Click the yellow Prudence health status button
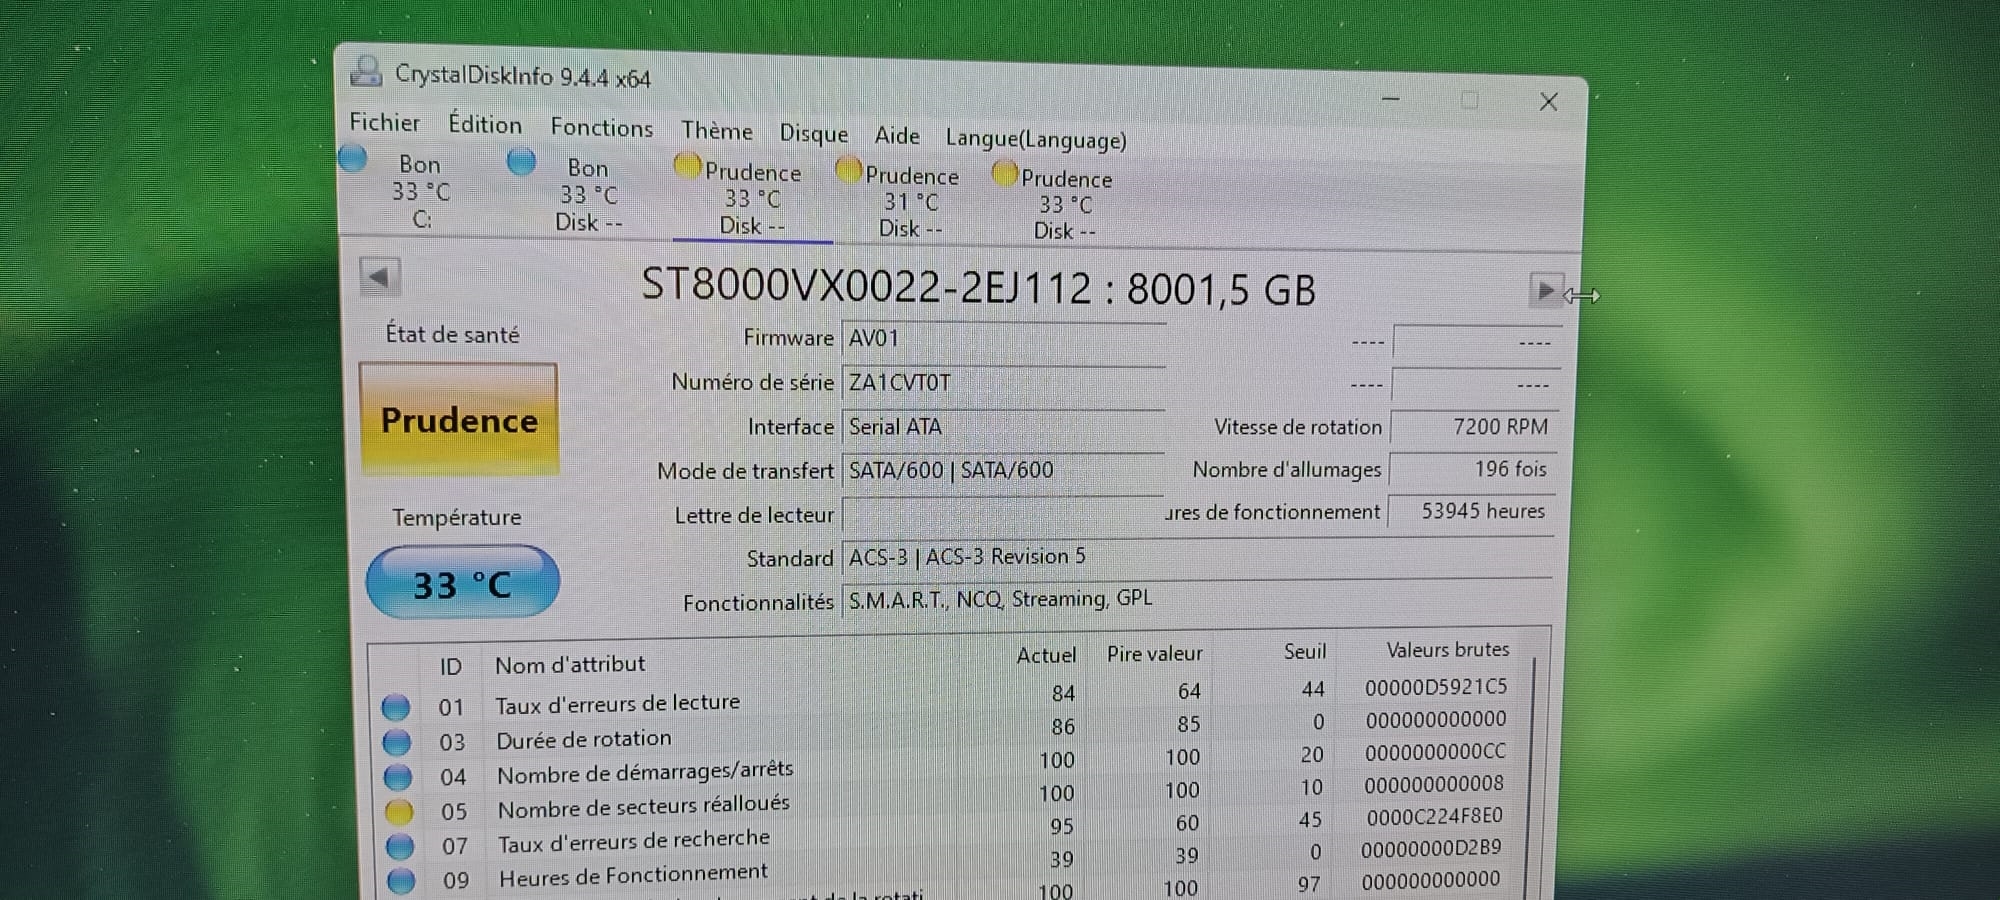 (459, 420)
